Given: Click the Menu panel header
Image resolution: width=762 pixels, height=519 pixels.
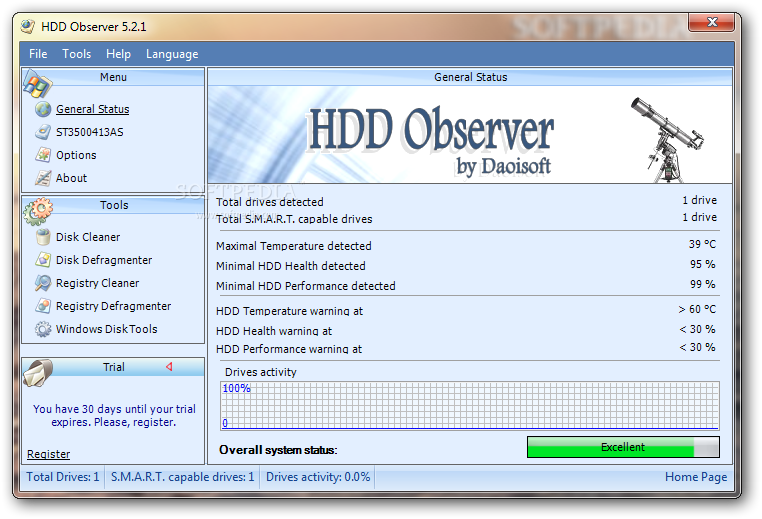Looking at the screenshot, I should 113,77.
